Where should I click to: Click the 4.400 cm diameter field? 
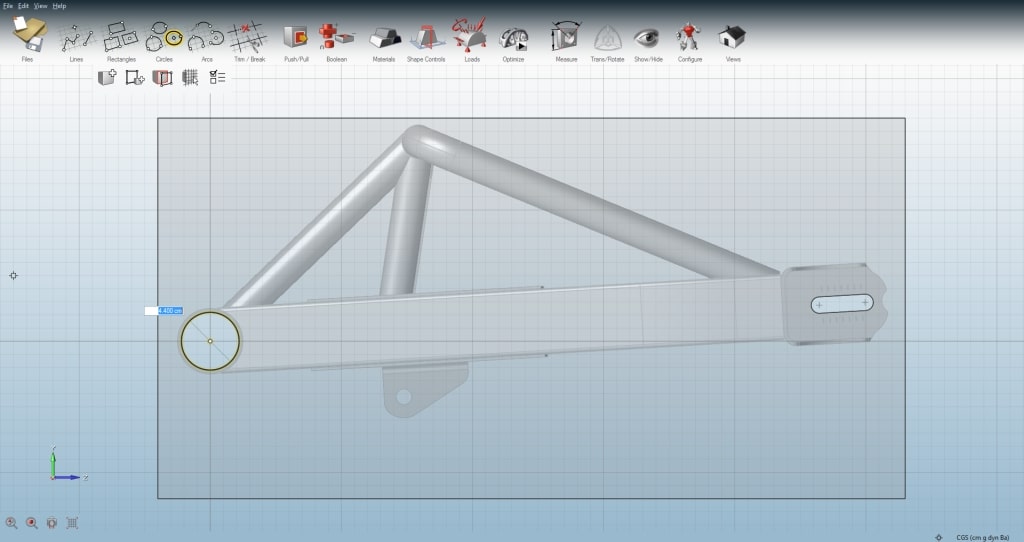pos(164,311)
